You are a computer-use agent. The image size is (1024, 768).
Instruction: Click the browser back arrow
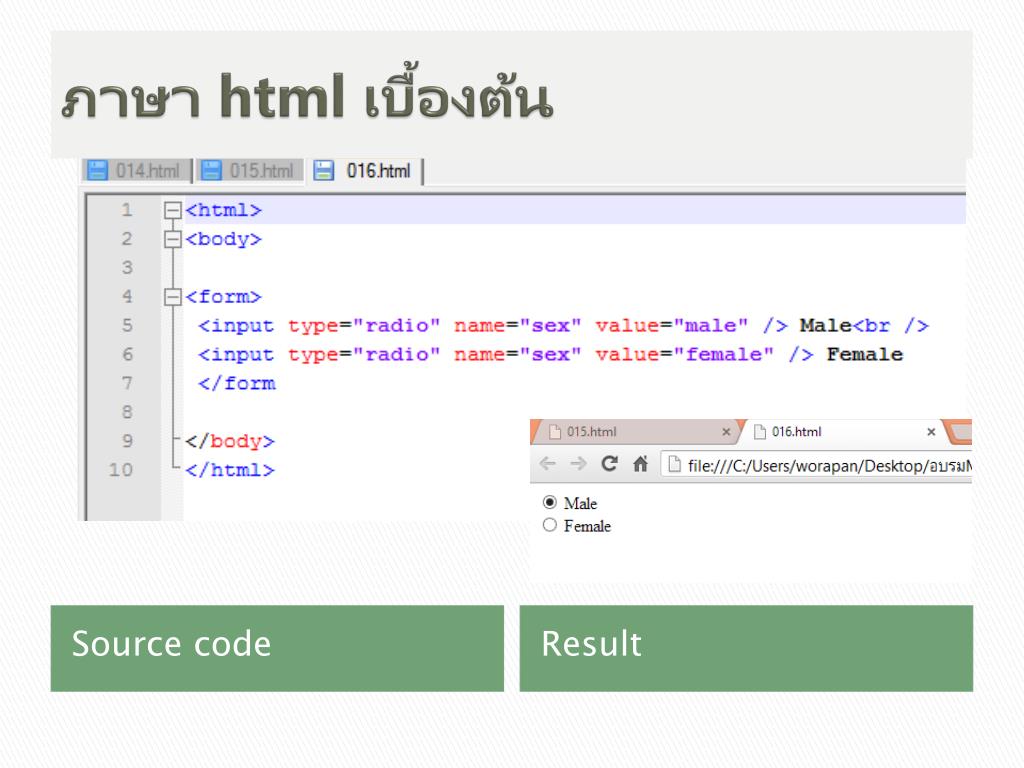(x=548, y=464)
